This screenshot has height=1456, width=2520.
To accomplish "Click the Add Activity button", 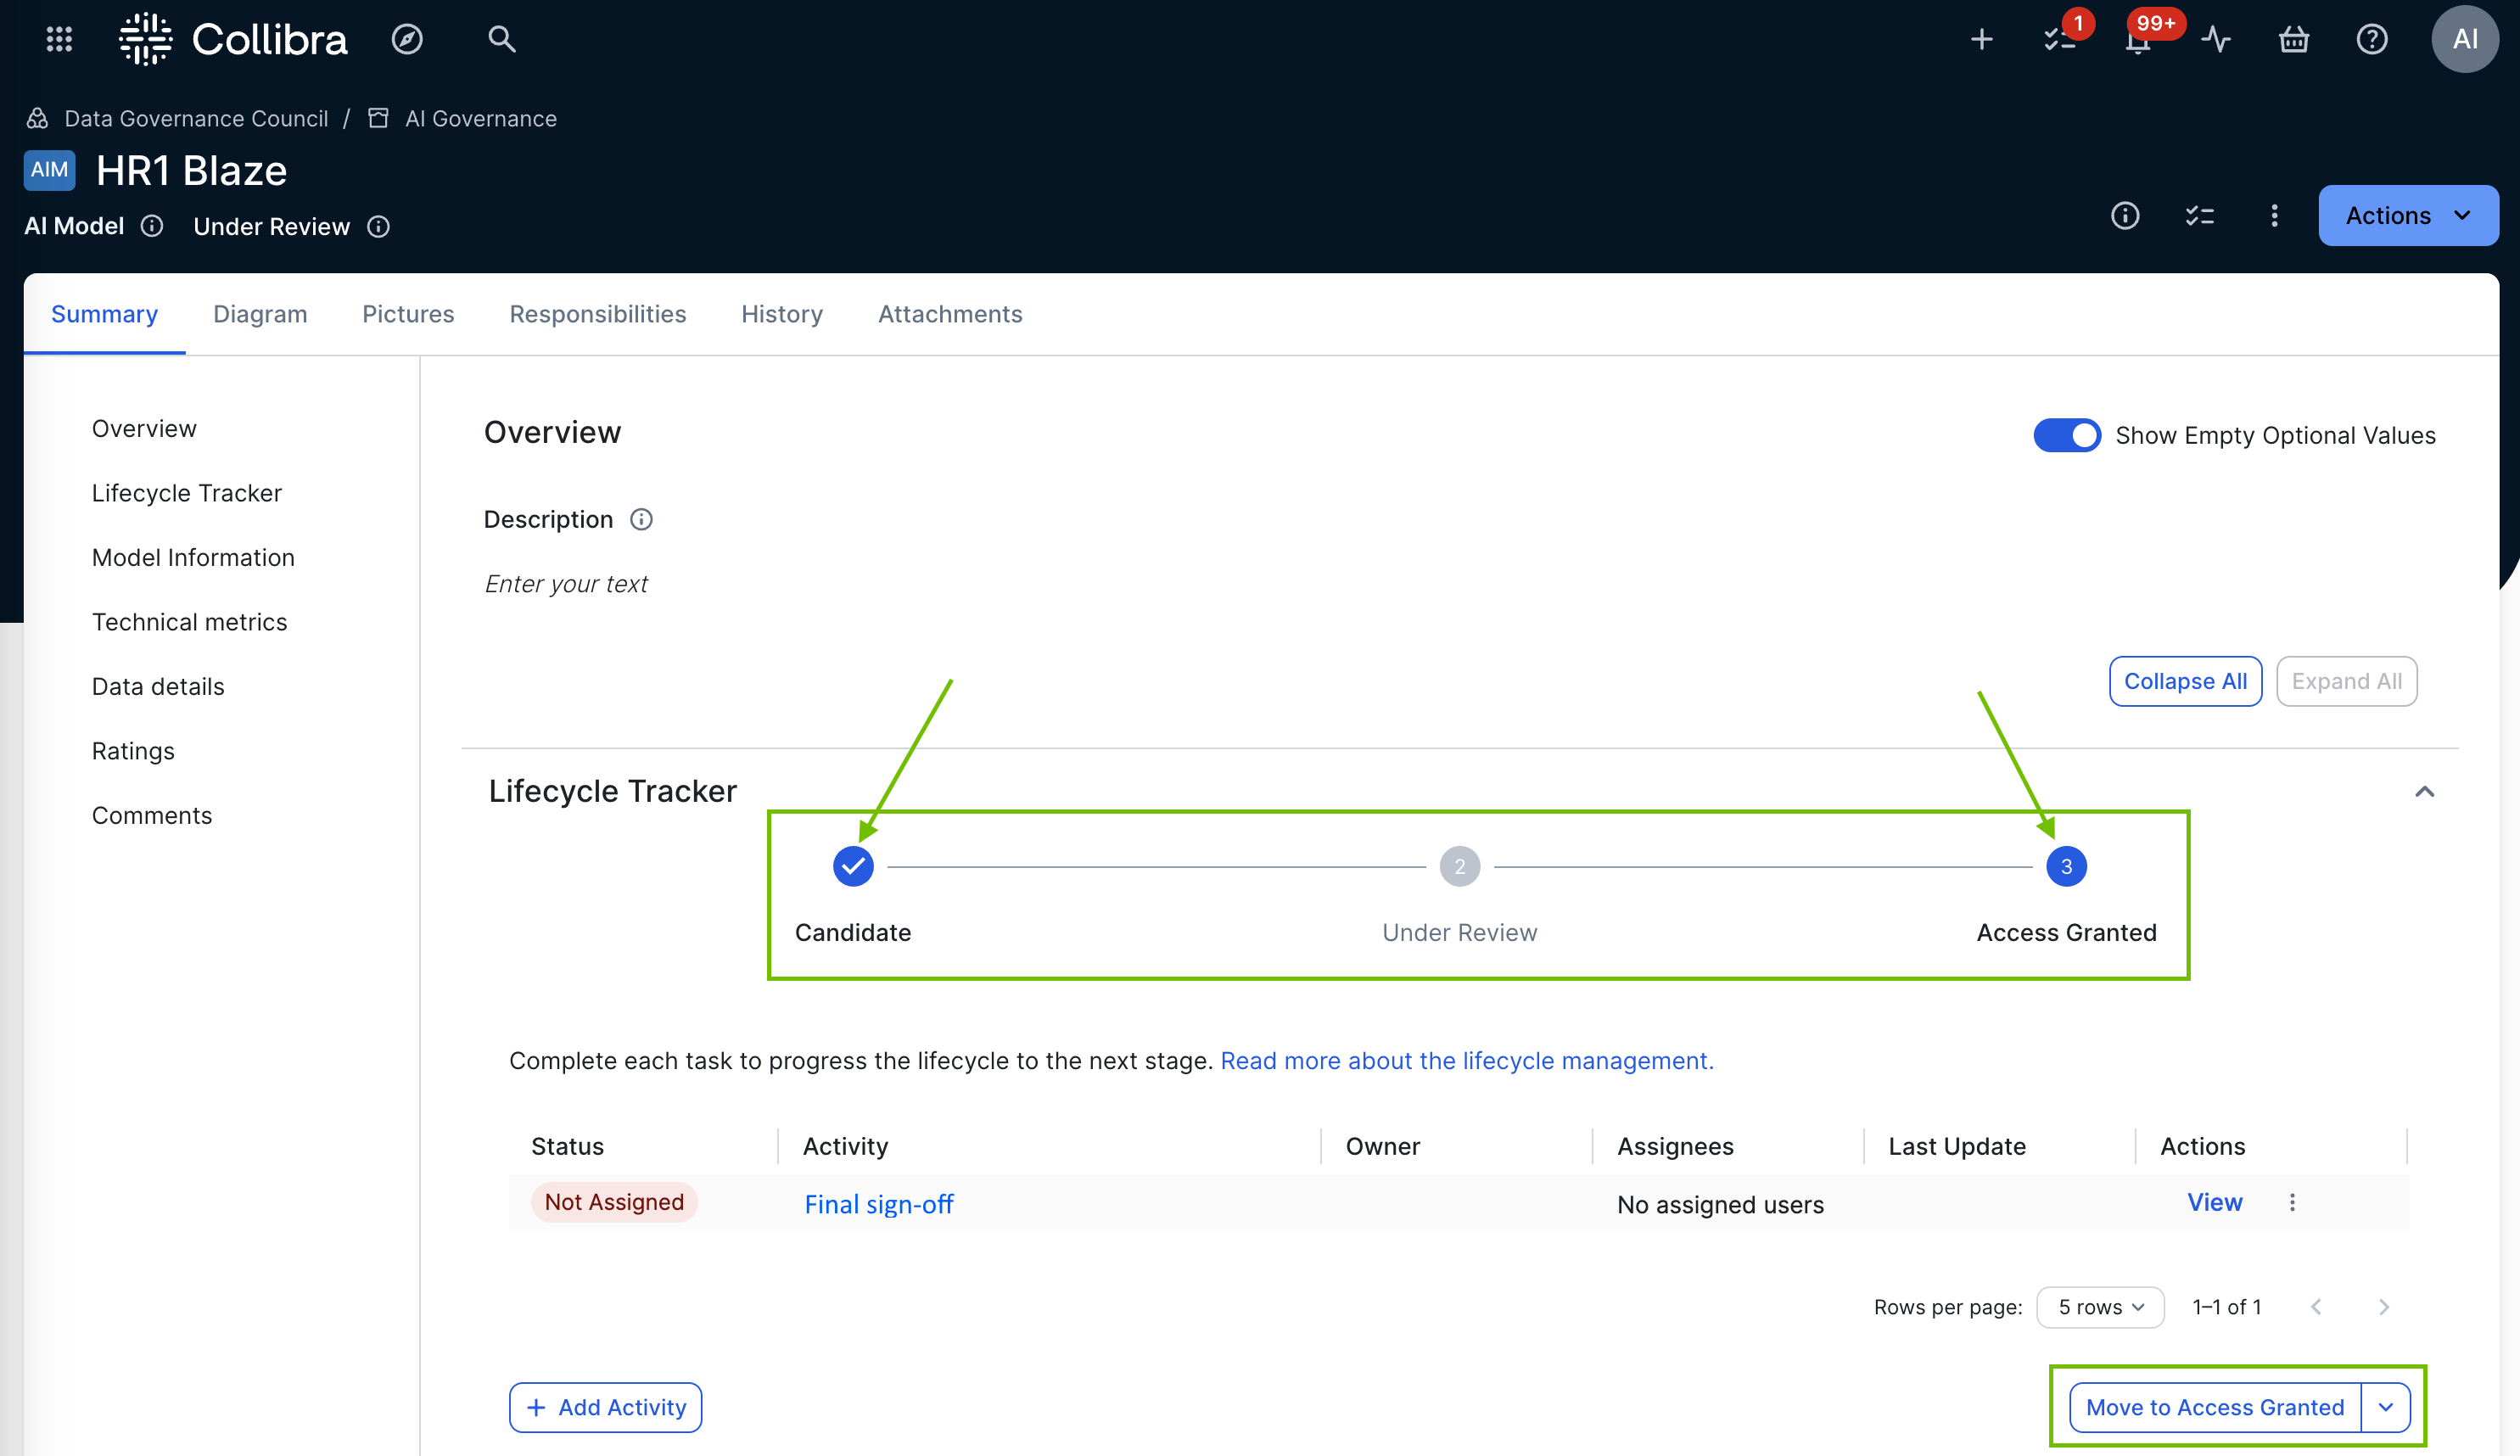I will pyautogui.click(x=605, y=1407).
